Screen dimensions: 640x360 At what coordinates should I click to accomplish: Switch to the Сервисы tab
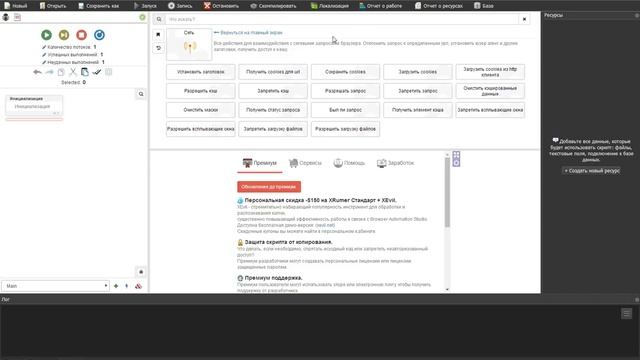pyautogui.click(x=305, y=163)
